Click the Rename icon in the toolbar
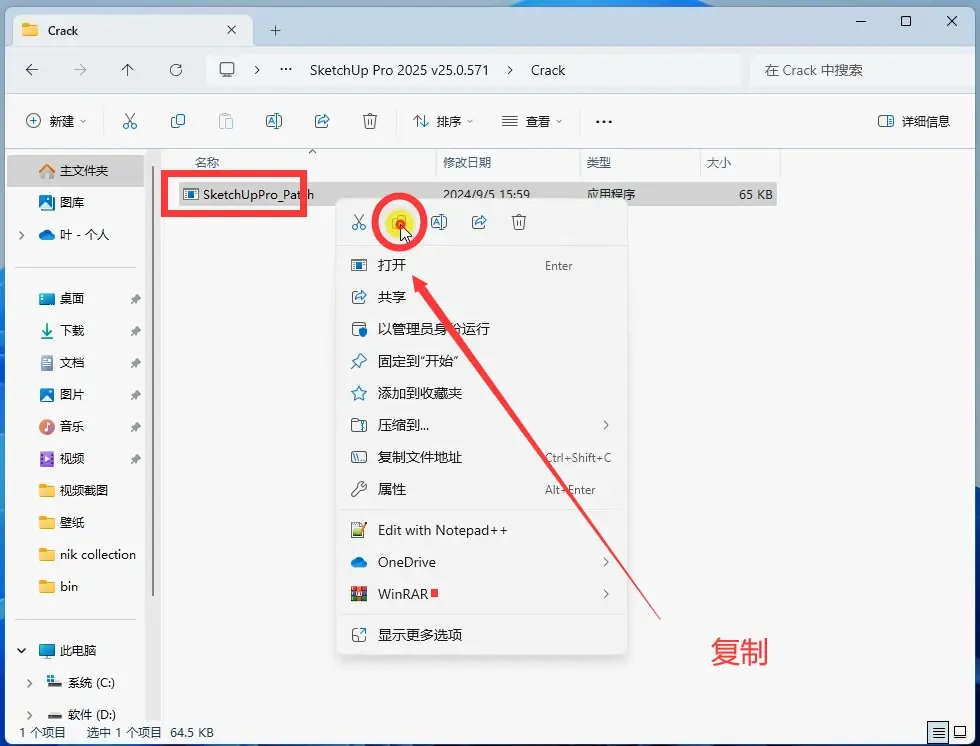This screenshot has width=980, height=746. click(x=274, y=121)
